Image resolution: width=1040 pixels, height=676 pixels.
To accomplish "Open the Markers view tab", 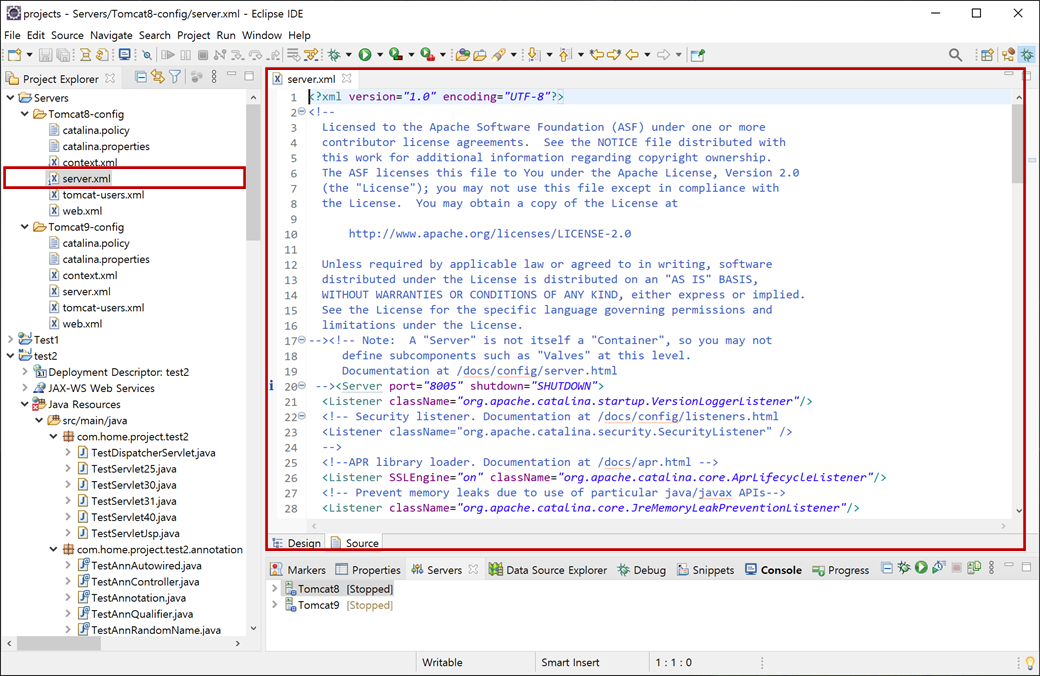I will [298, 570].
